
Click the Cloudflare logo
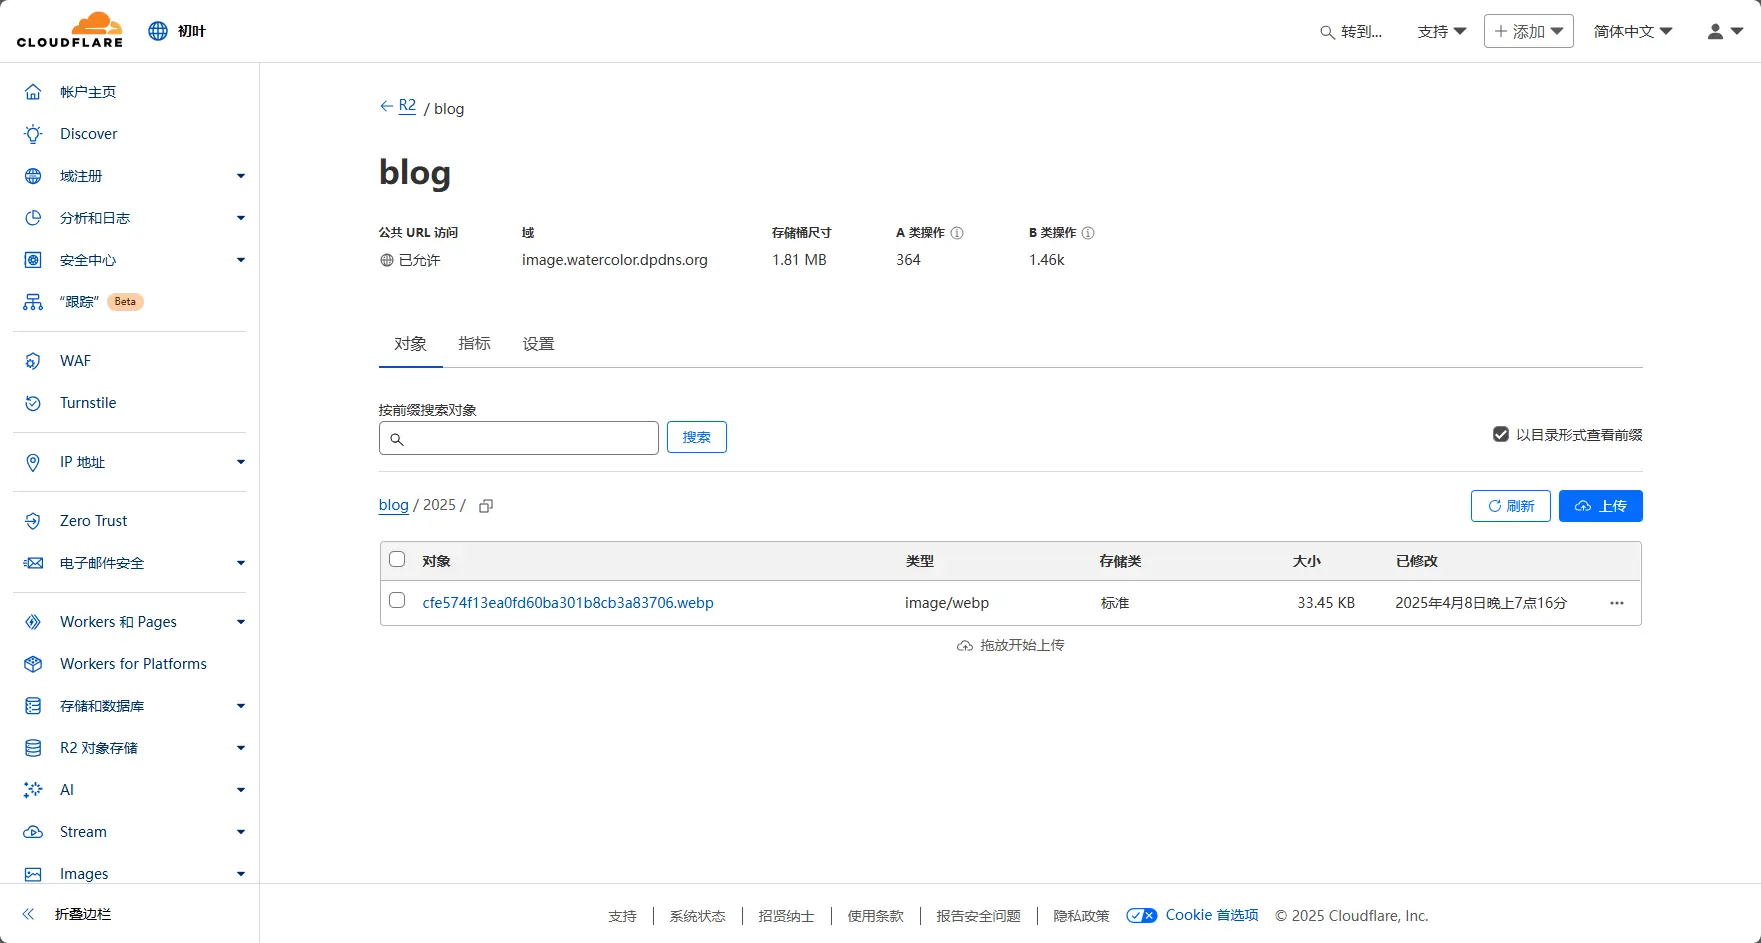tap(70, 30)
